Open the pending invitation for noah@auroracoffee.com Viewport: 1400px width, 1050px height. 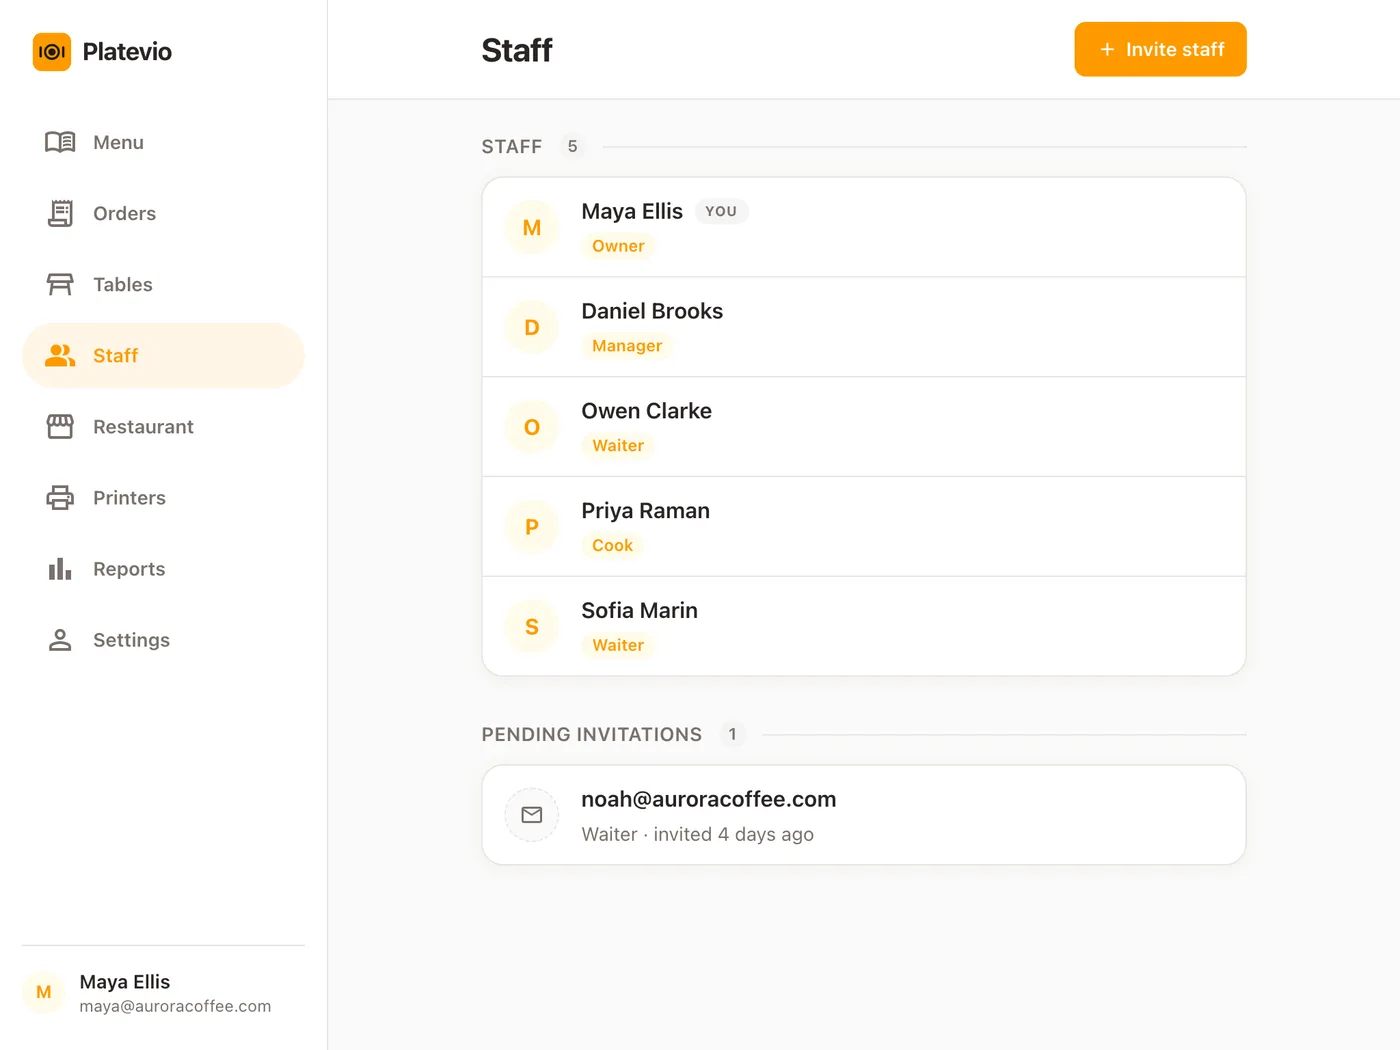864,815
